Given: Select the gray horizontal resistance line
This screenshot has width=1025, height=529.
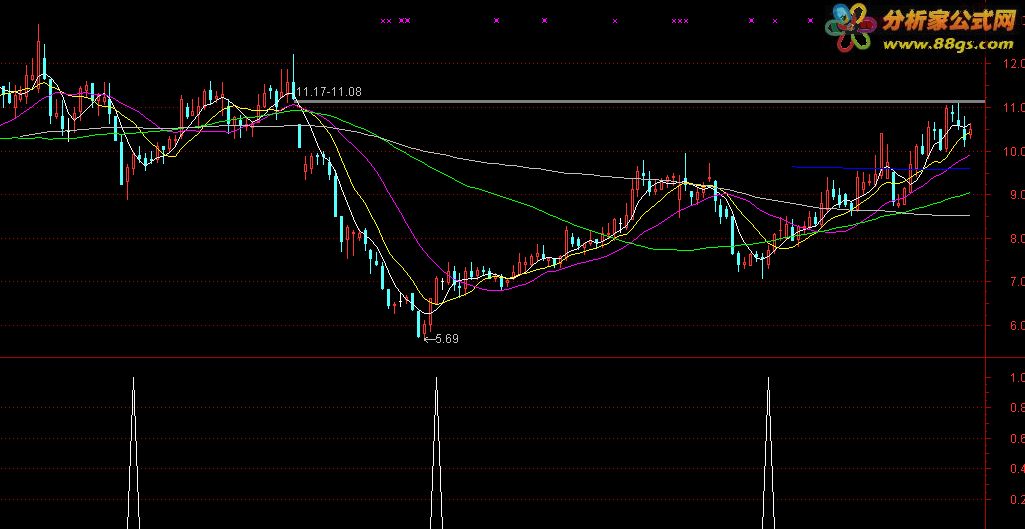Looking at the screenshot, I should tap(641, 101).
